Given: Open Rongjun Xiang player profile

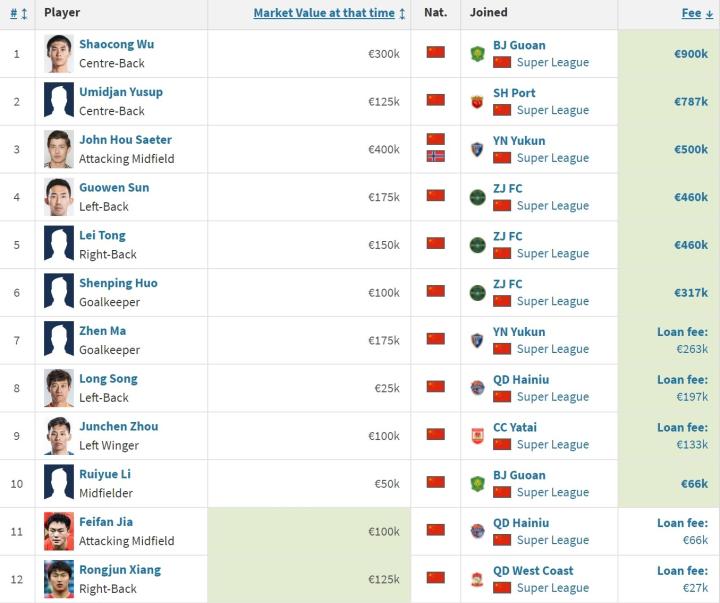Looking at the screenshot, I should coord(120,570).
